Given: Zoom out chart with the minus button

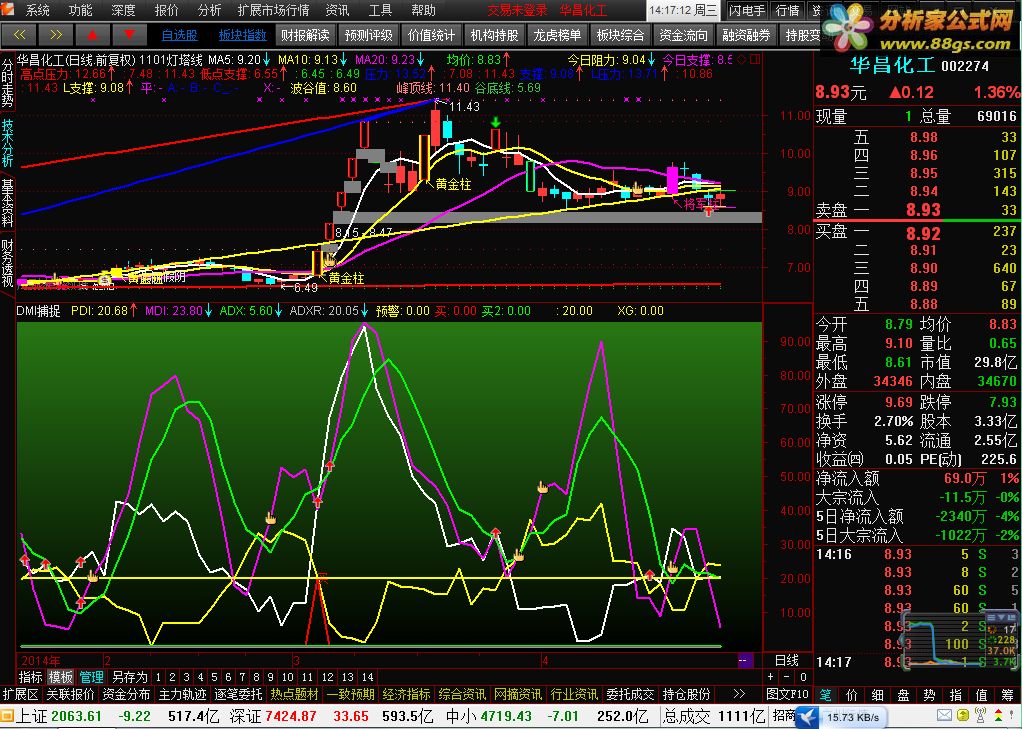Looking at the screenshot, I should 787,677.
